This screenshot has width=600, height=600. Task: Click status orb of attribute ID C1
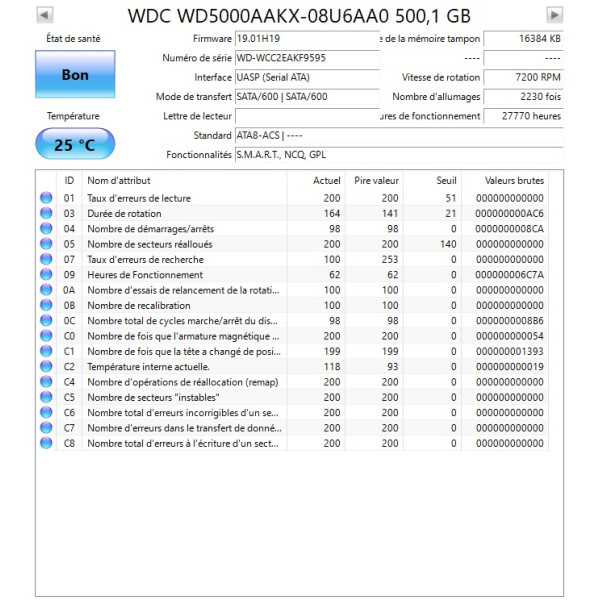tap(46, 351)
